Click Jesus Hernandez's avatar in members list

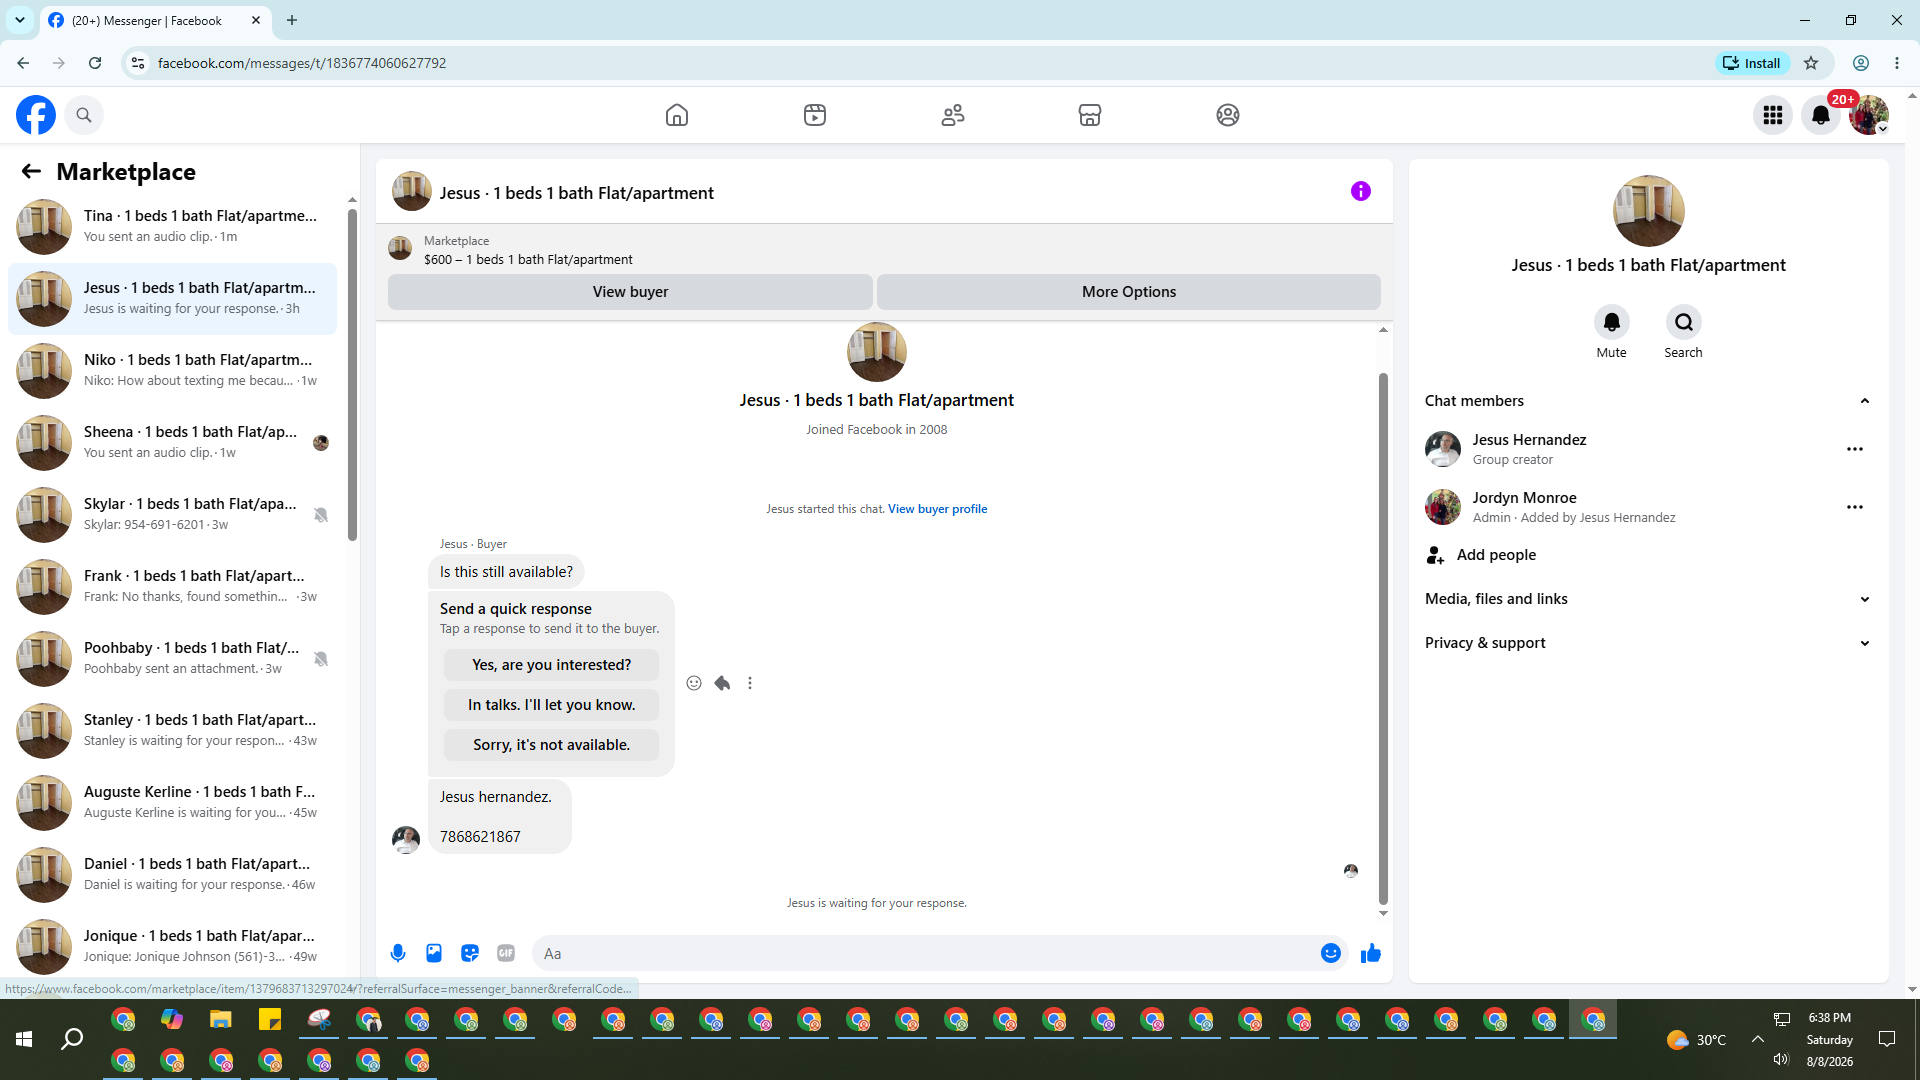[1443, 449]
